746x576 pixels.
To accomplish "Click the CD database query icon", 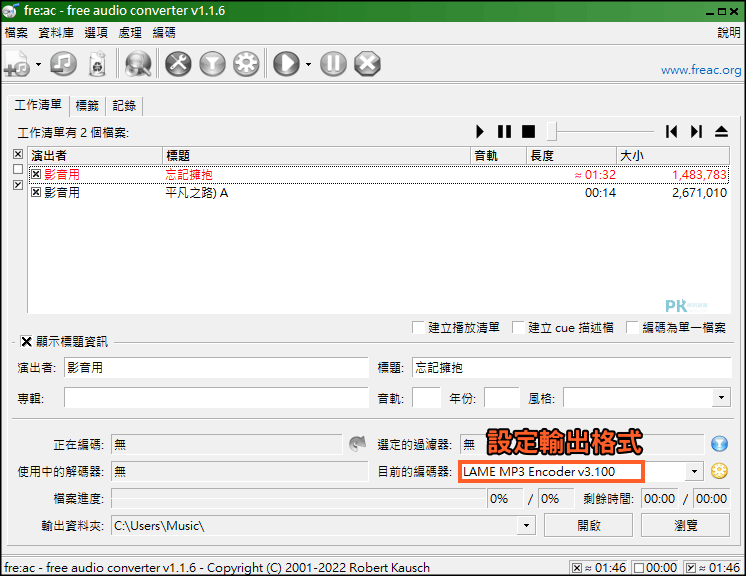I will (x=138, y=64).
